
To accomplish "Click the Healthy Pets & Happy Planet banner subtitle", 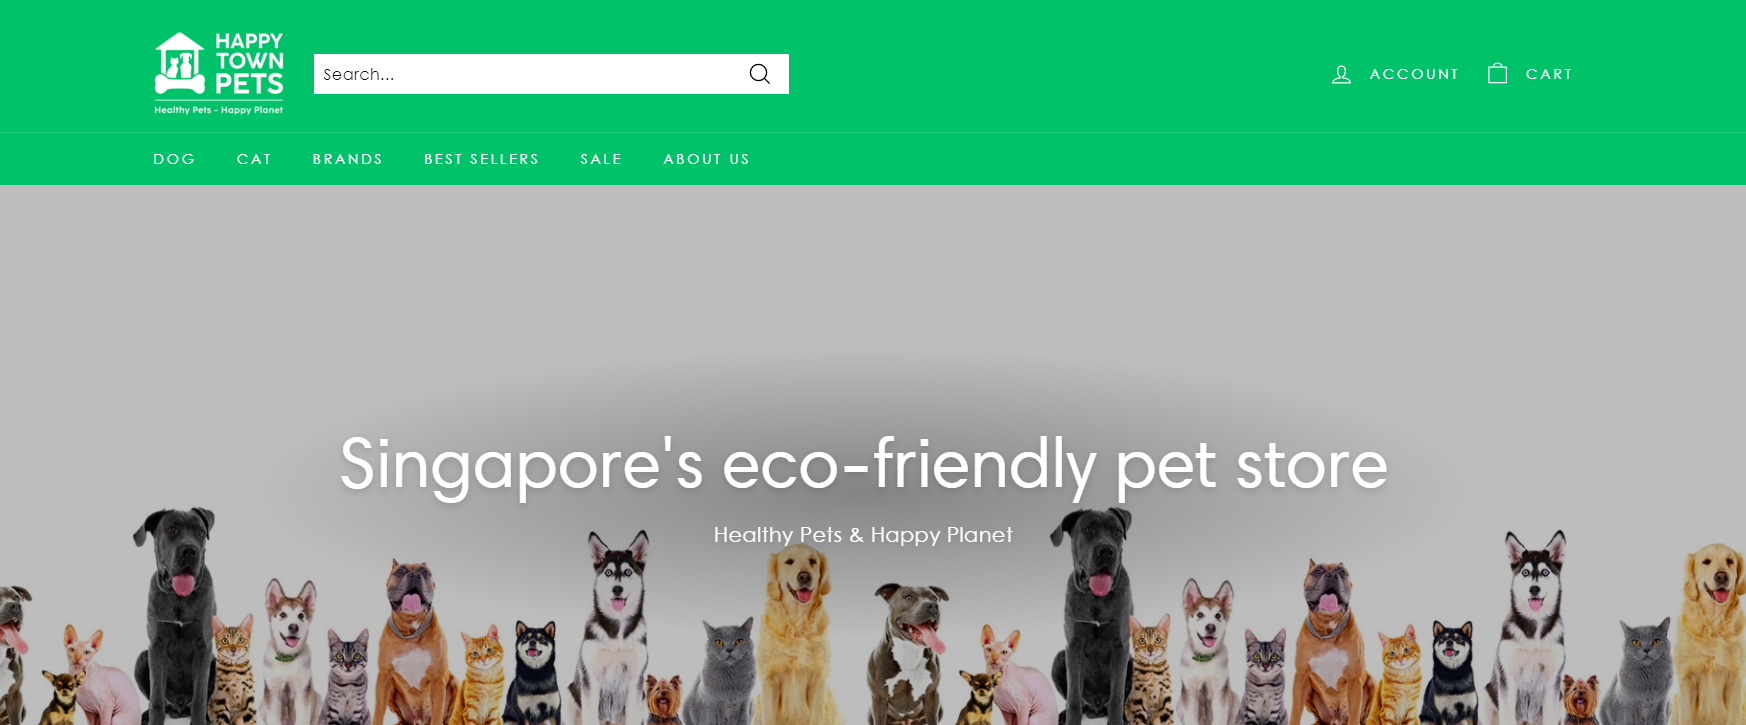I will pos(863,535).
